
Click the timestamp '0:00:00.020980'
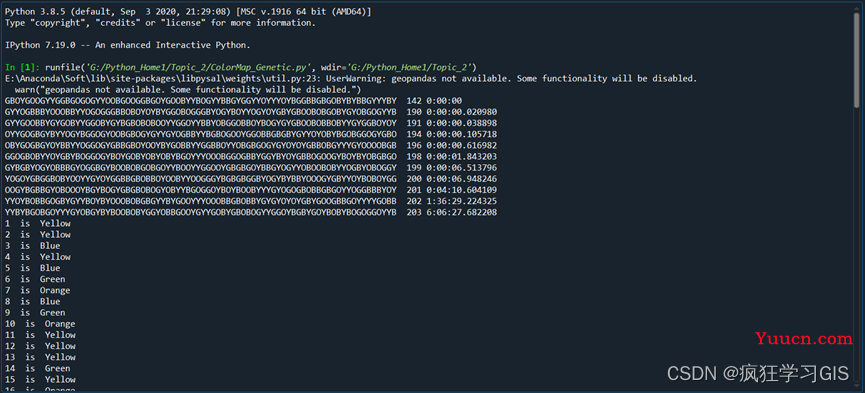click(x=462, y=112)
